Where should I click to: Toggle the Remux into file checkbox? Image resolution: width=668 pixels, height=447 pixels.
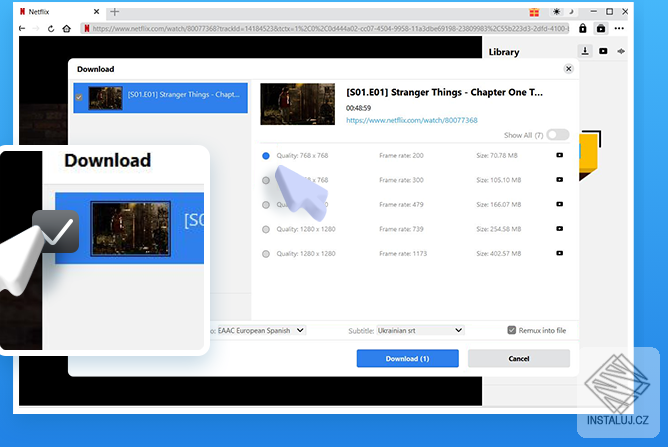[512, 330]
